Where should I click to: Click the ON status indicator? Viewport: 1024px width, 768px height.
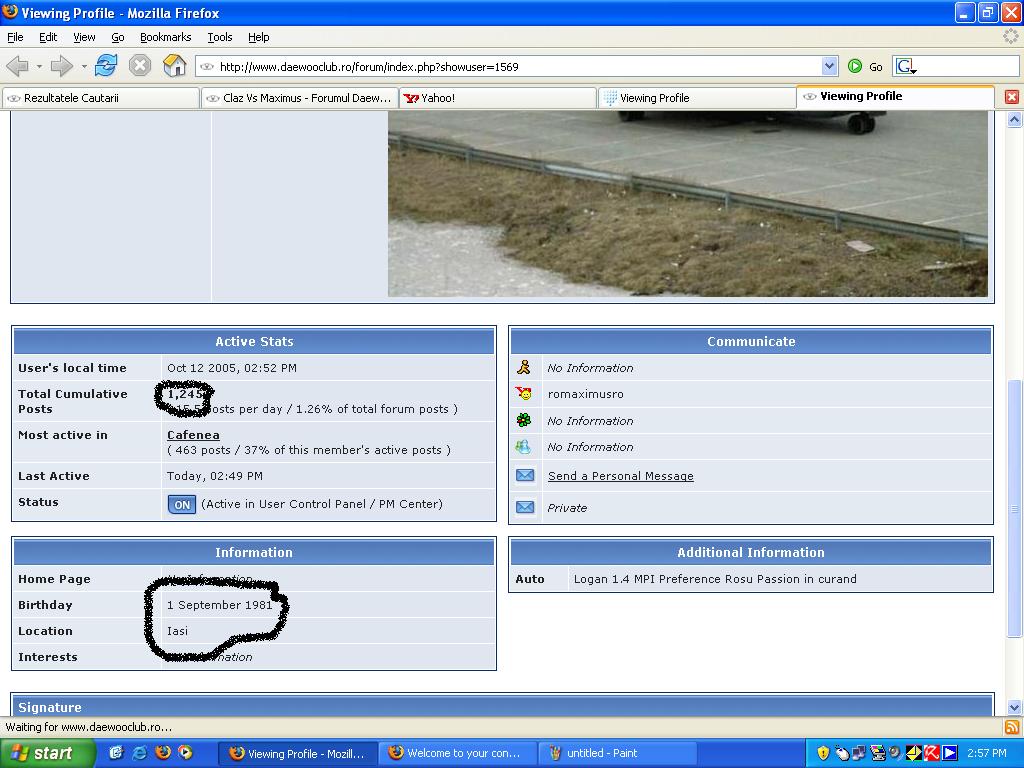pyautogui.click(x=181, y=505)
